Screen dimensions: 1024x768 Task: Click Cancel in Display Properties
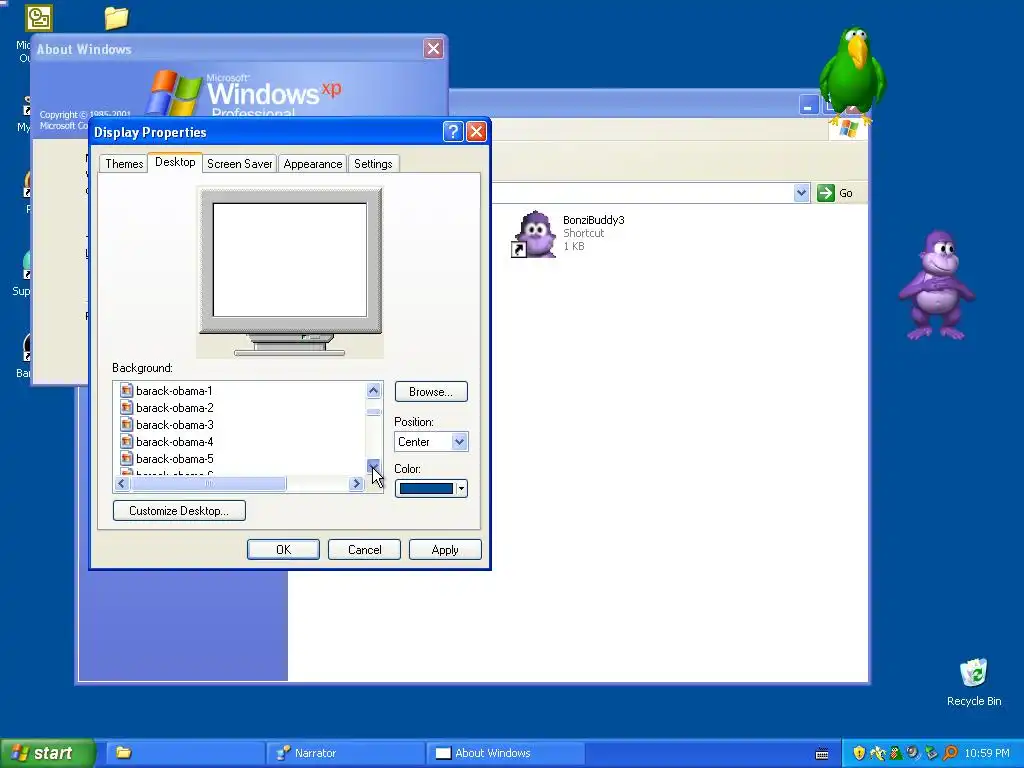(x=364, y=550)
